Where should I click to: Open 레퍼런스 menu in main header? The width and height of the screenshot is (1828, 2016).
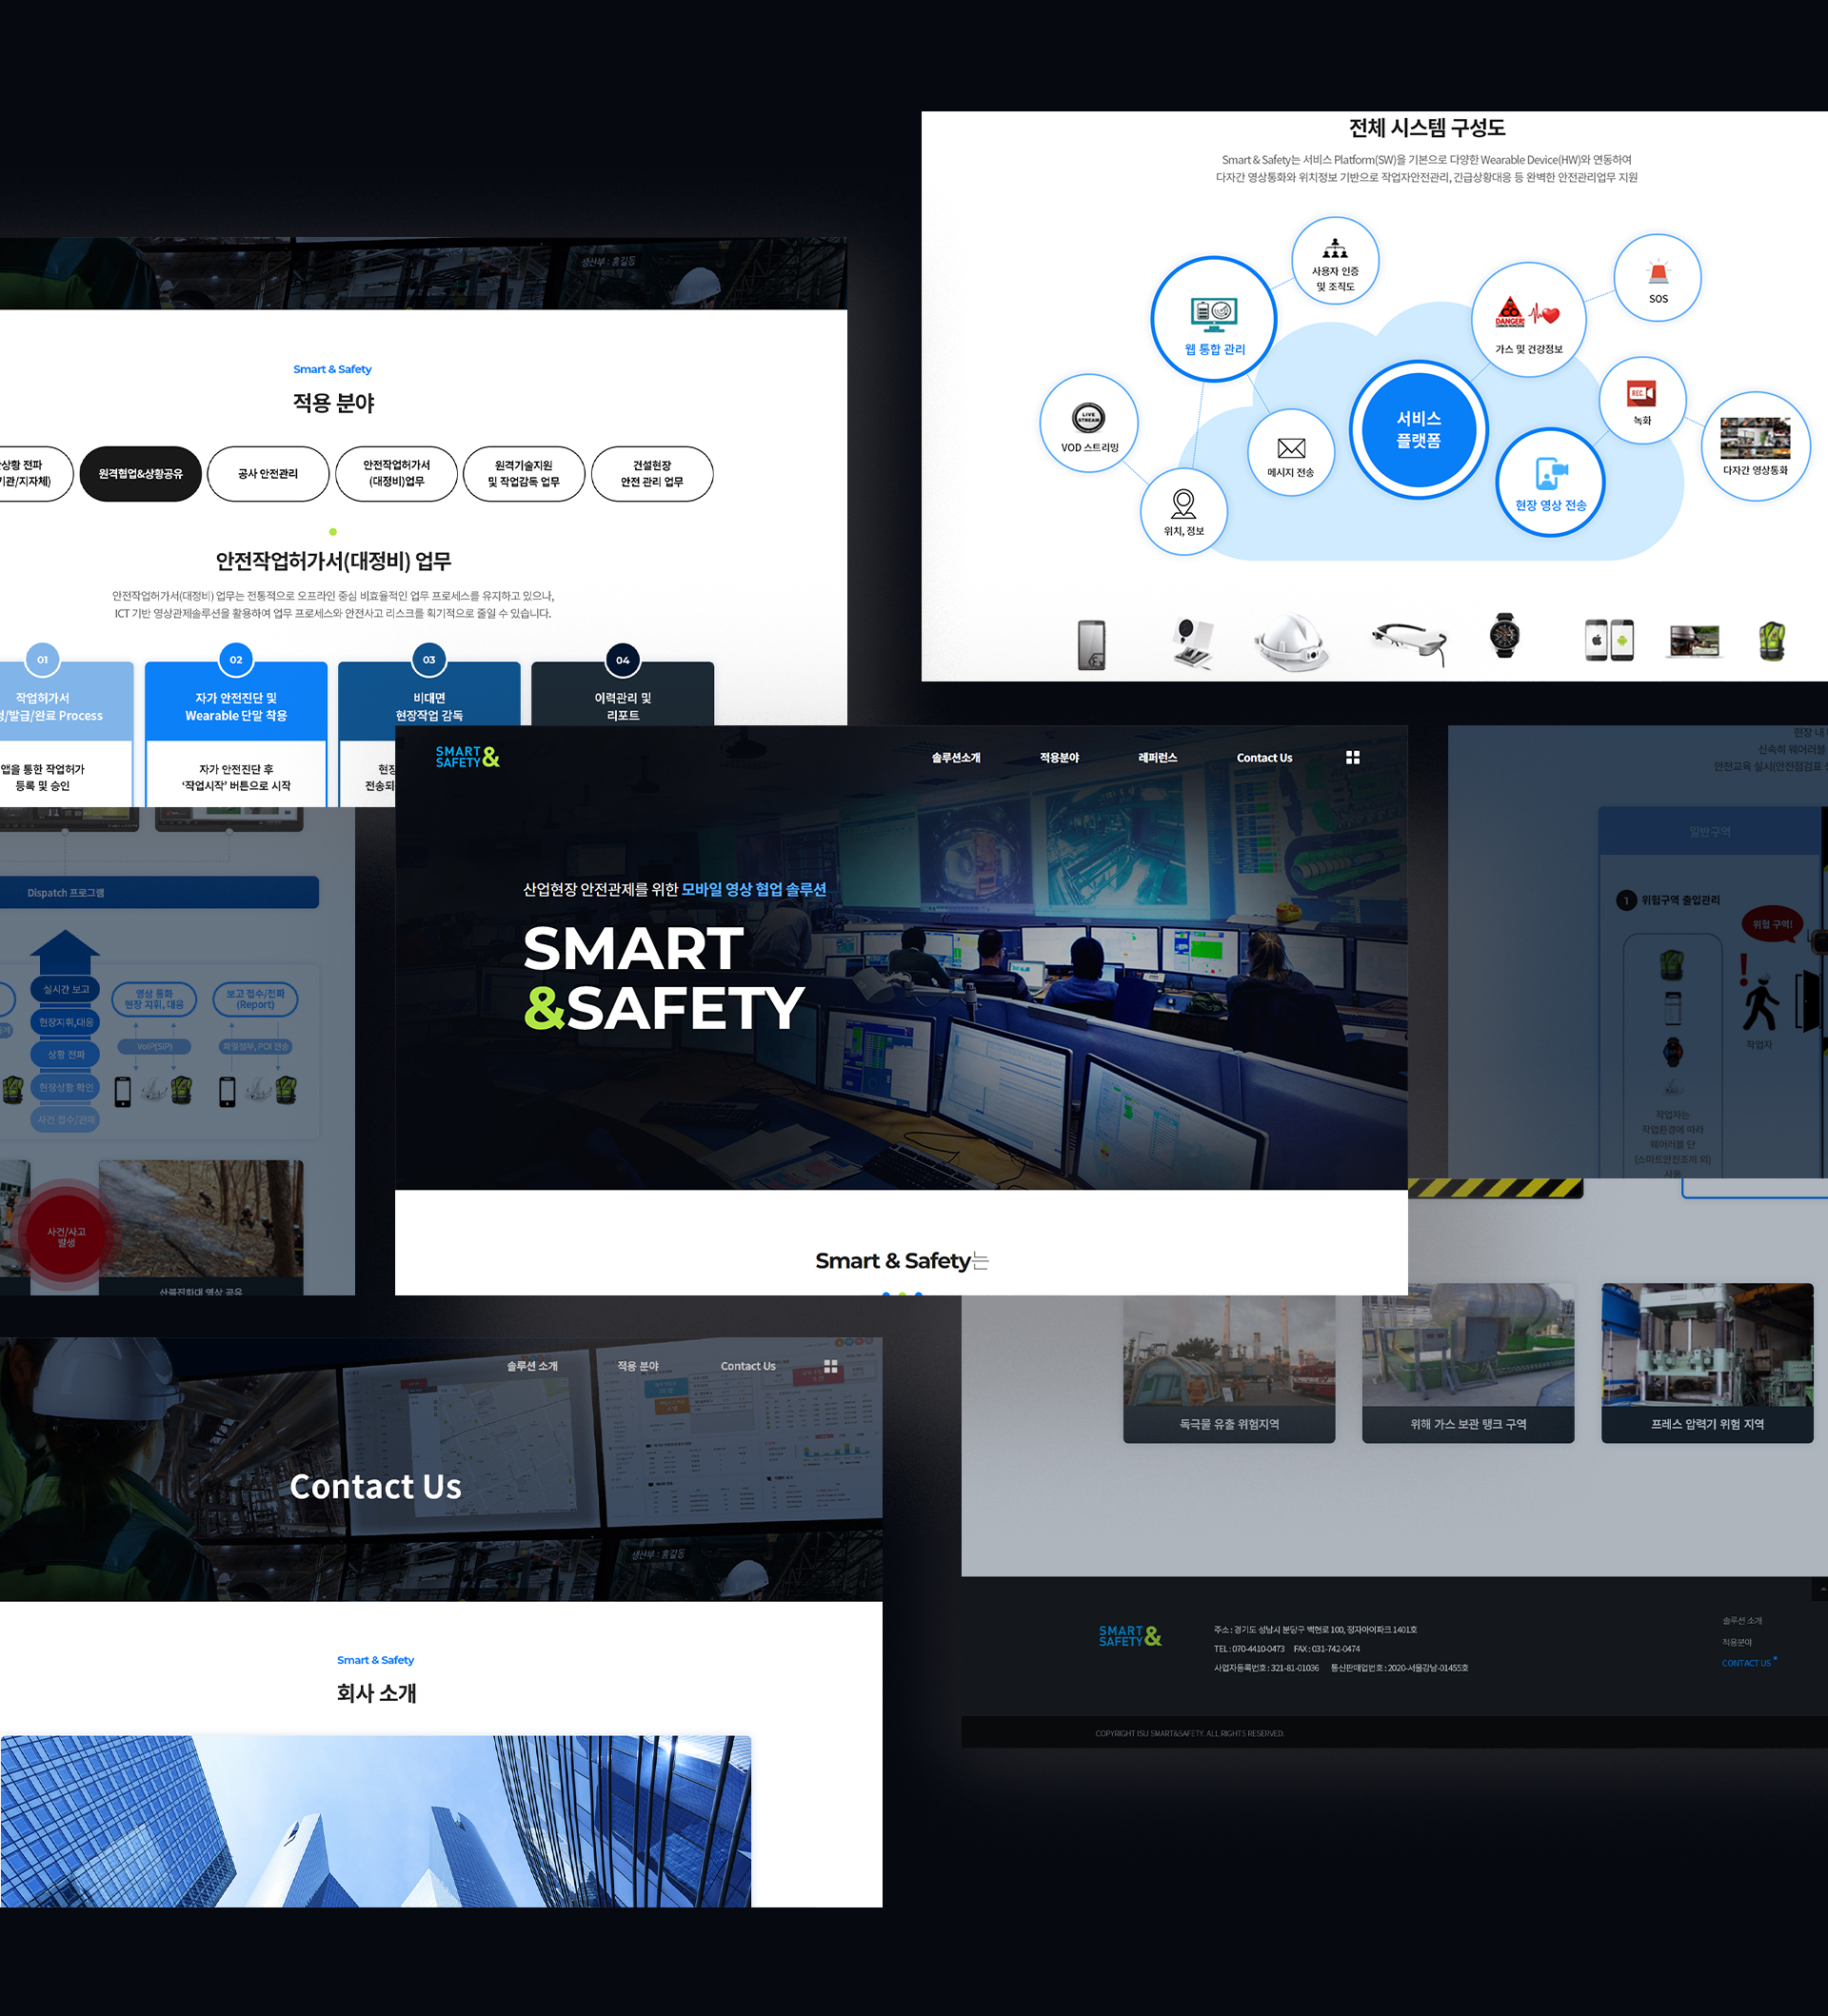1157,758
